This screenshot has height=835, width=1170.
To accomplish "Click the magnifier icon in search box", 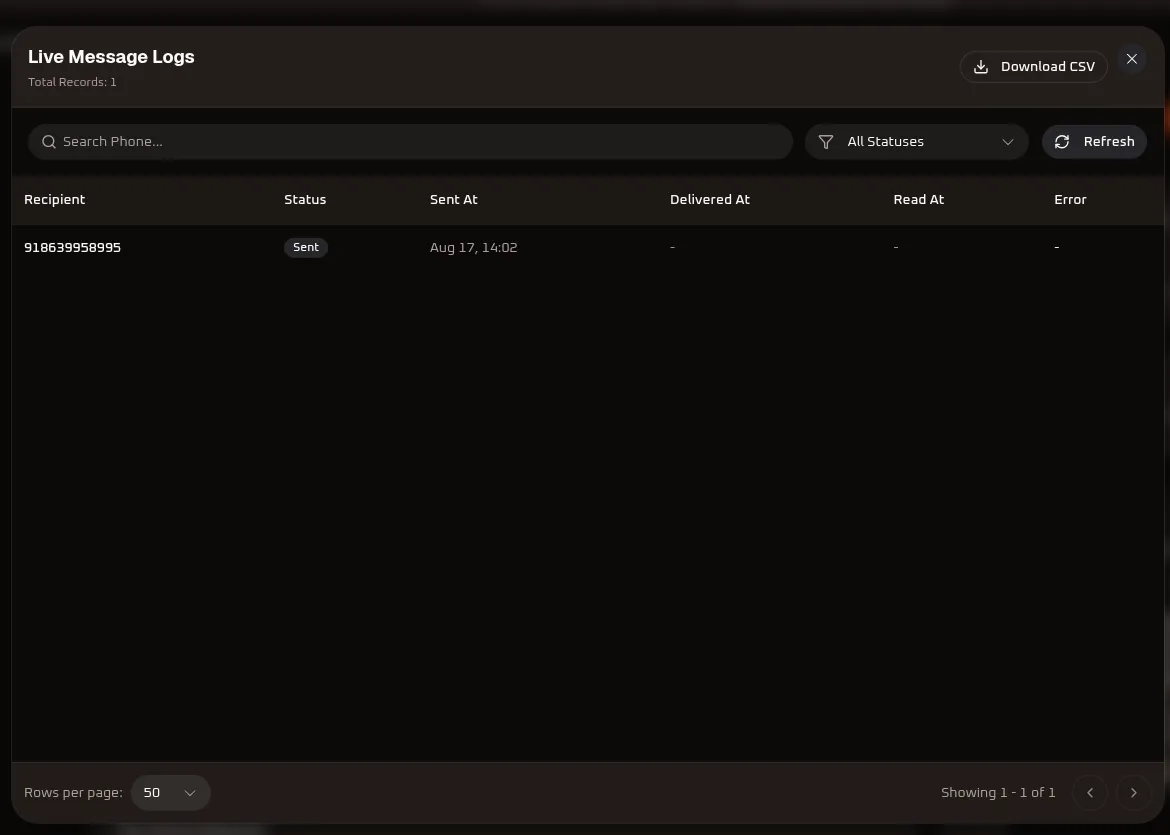I will [x=49, y=142].
